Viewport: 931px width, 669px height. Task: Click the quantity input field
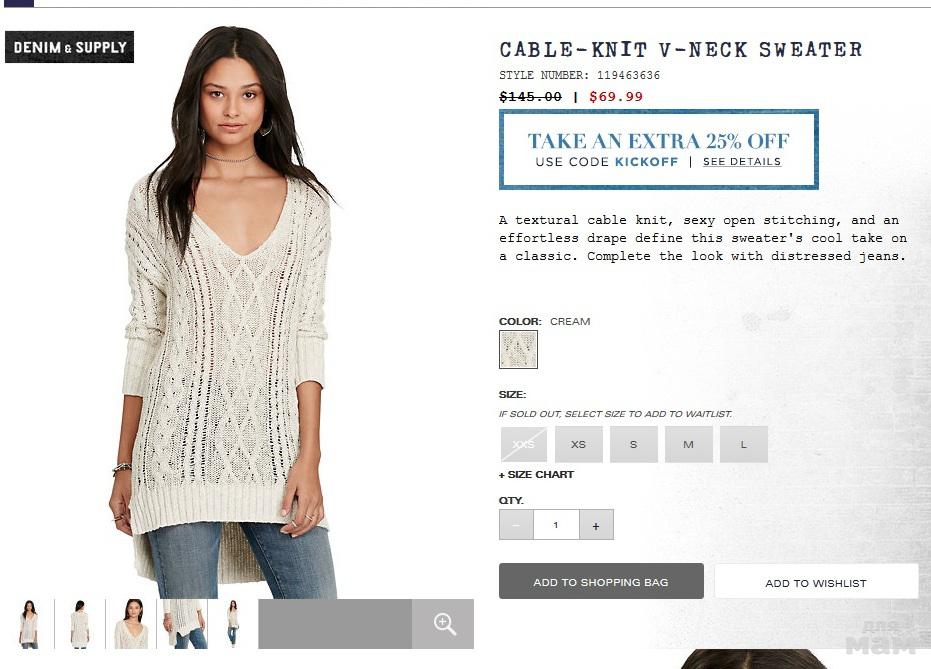coord(556,525)
